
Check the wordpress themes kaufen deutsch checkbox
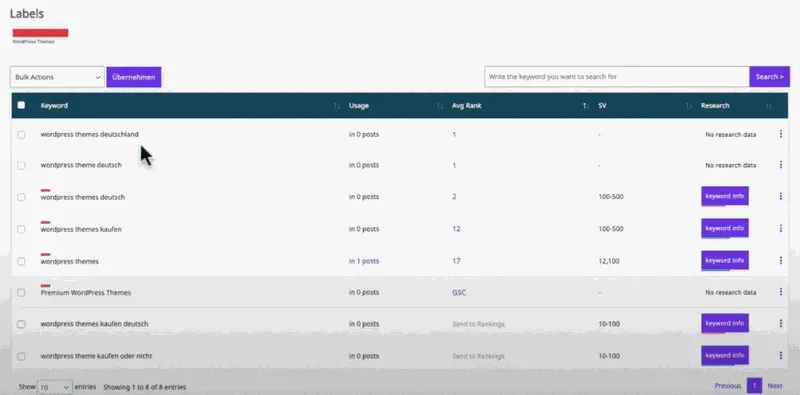point(21,324)
